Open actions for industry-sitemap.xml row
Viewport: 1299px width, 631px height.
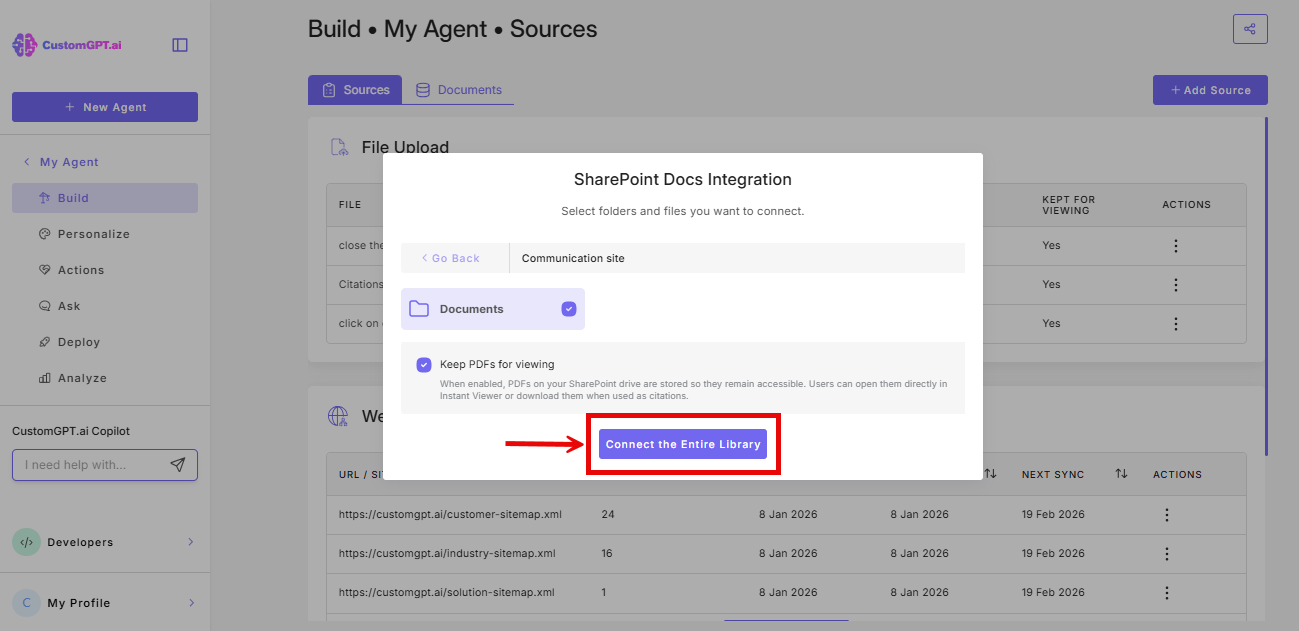[1166, 554]
